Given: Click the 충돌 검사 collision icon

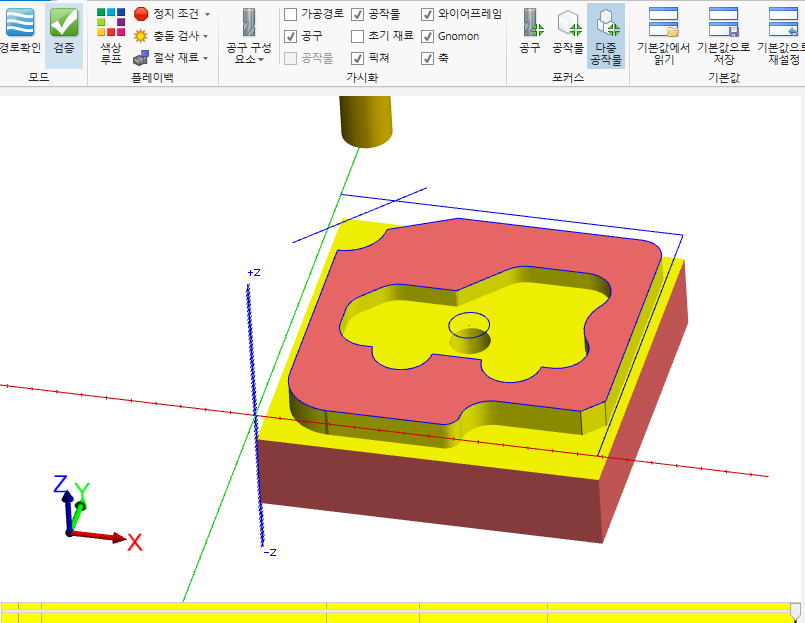Looking at the screenshot, I should click(141, 36).
